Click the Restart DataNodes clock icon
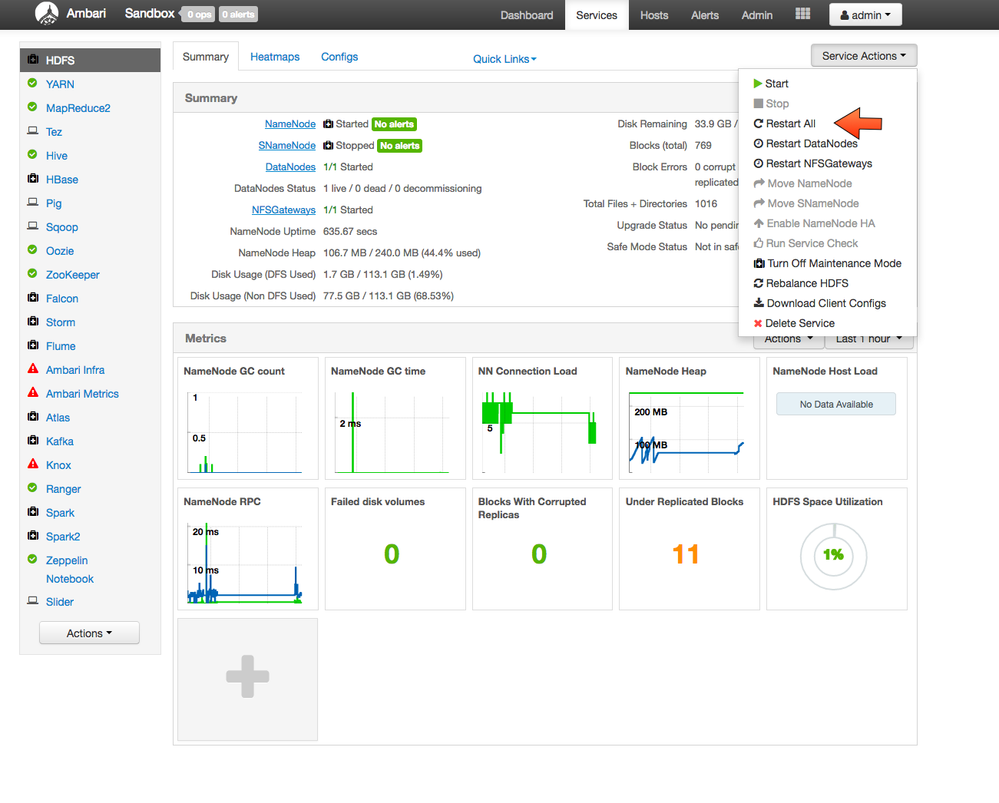The image size is (999, 803). pos(758,143)
